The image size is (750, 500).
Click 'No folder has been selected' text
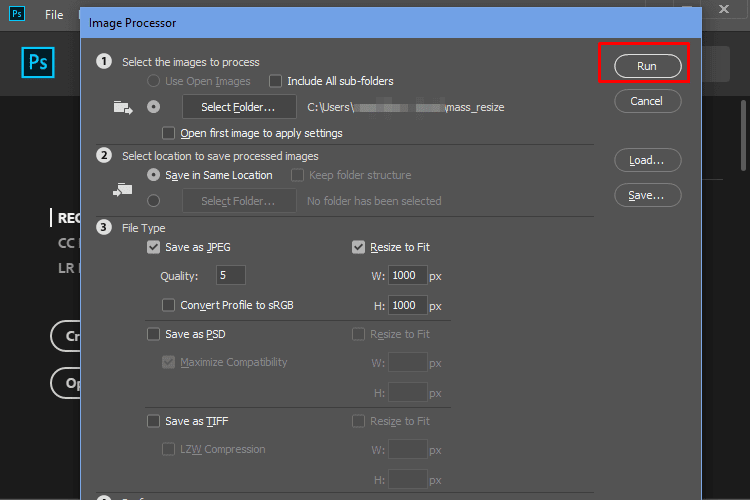point(374,201)
